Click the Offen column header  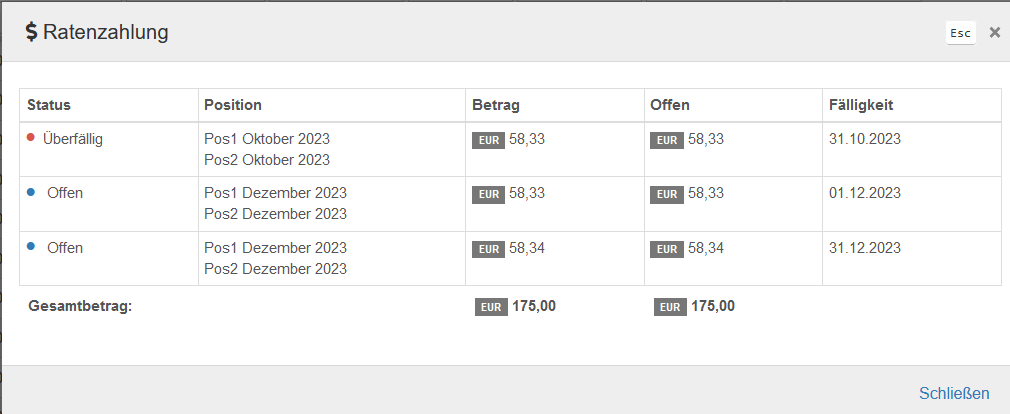(x=670, y=105)
